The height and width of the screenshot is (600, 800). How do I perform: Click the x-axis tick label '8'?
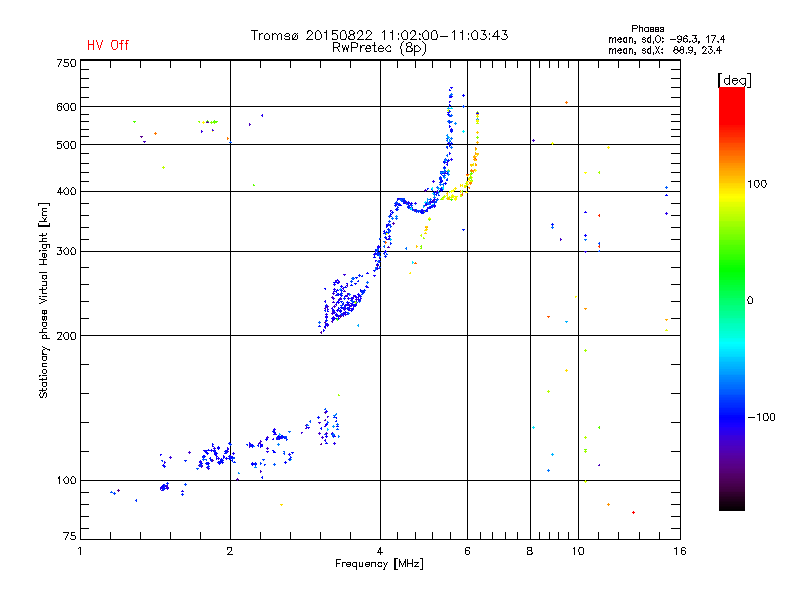(x=530, y=551)
